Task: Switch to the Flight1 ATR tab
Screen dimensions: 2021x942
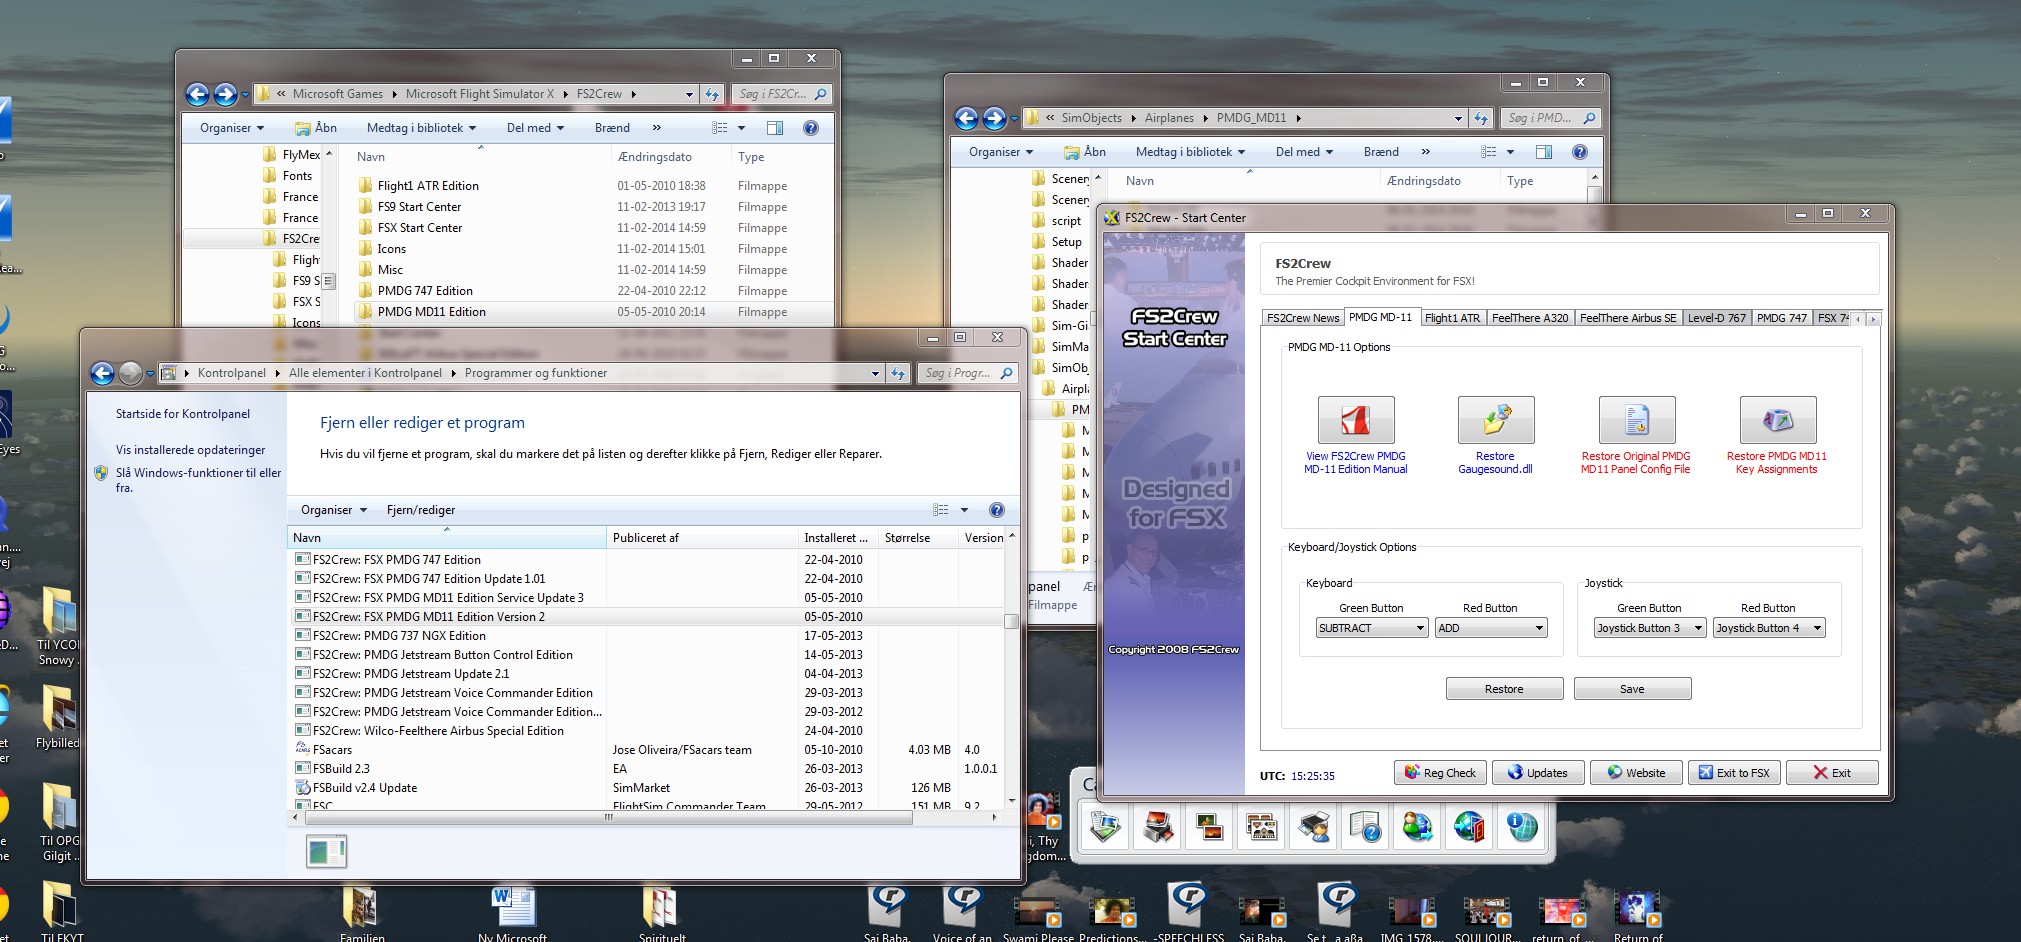Action: (x=1452, y=318)
